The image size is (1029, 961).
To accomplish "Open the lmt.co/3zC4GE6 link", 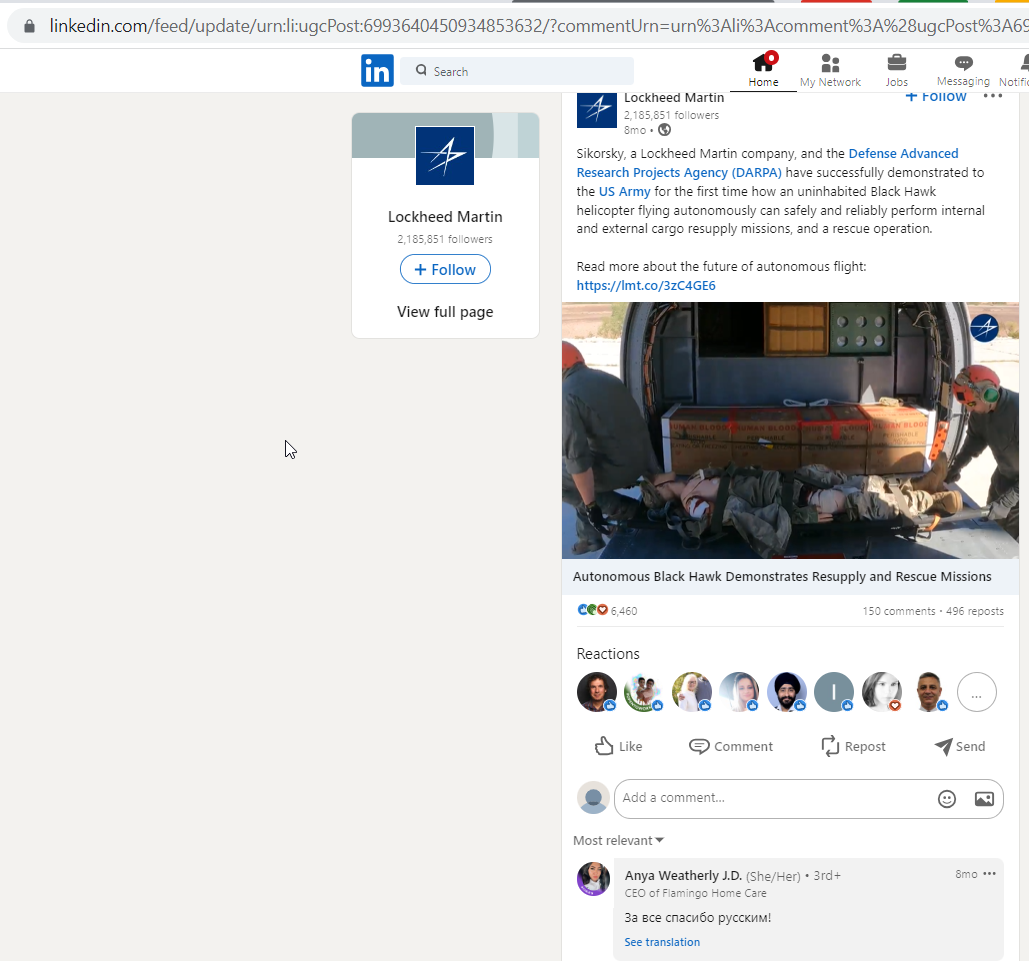I will 646,286.
